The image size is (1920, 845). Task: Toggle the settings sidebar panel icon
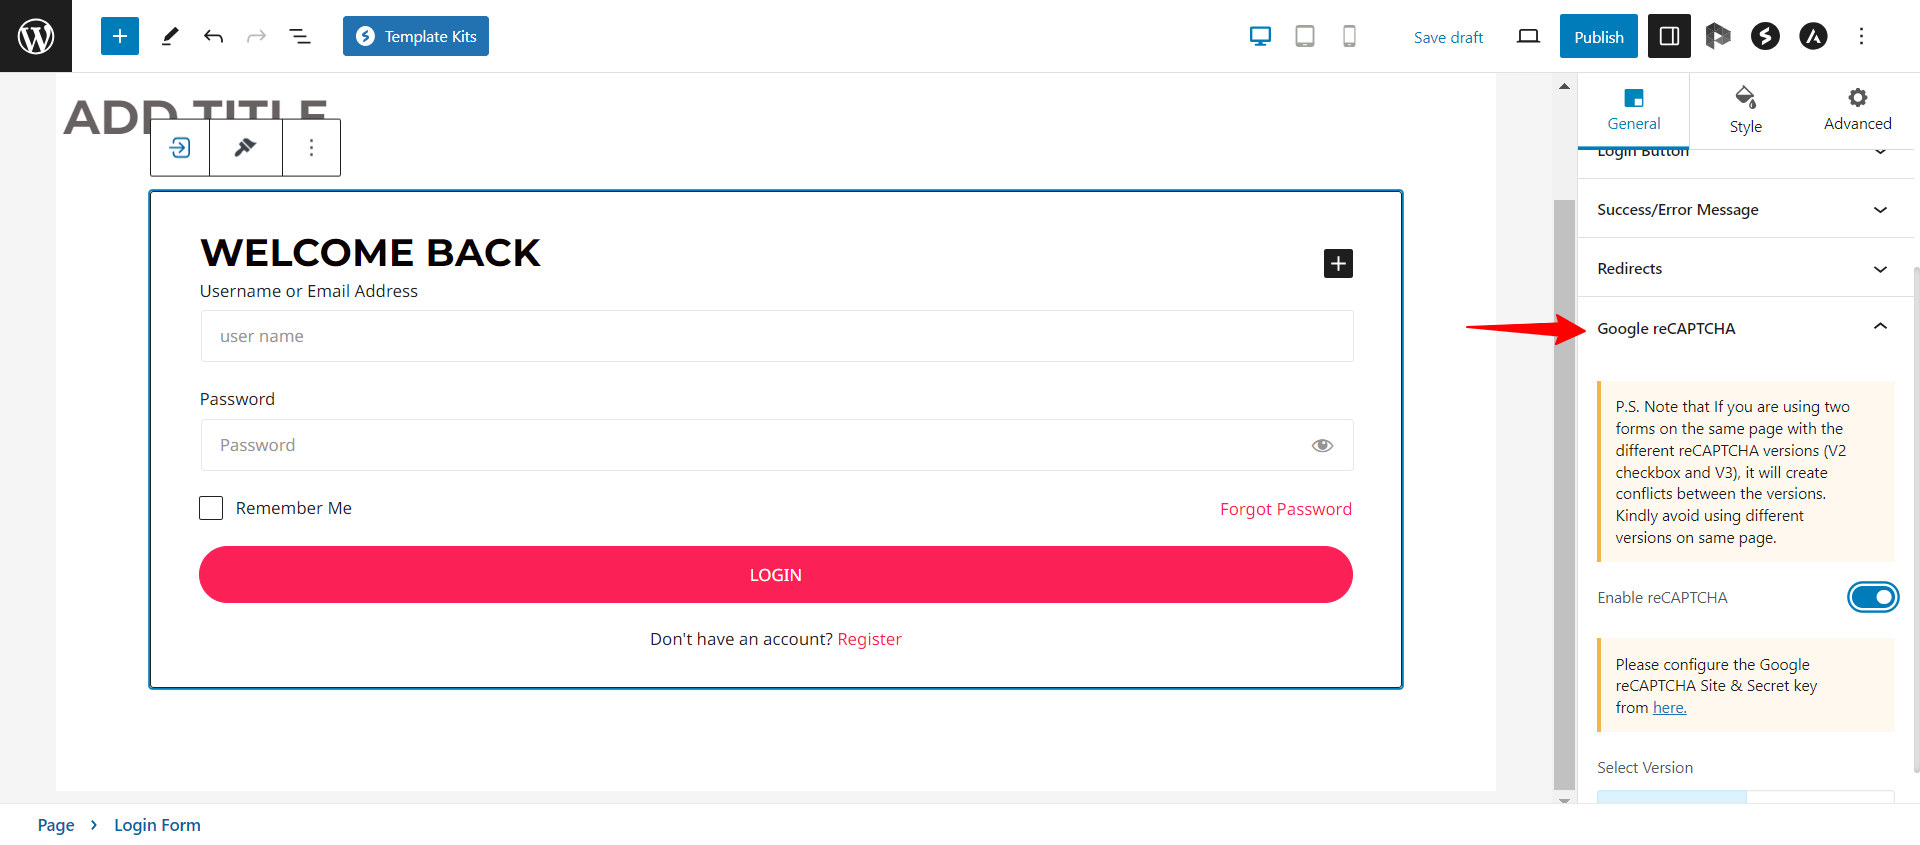(x=1668, y=36)
